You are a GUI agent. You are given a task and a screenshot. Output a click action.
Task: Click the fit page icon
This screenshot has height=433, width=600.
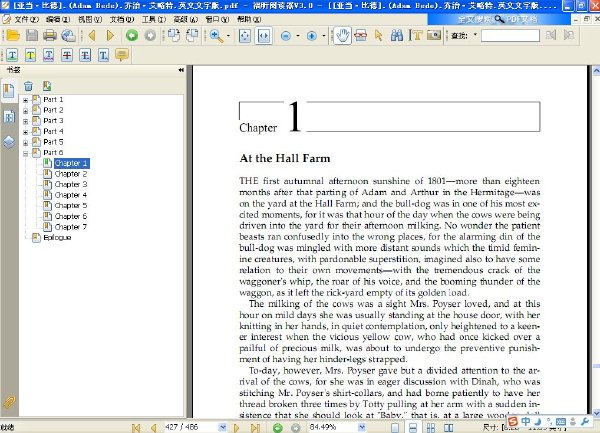point(245,36)
